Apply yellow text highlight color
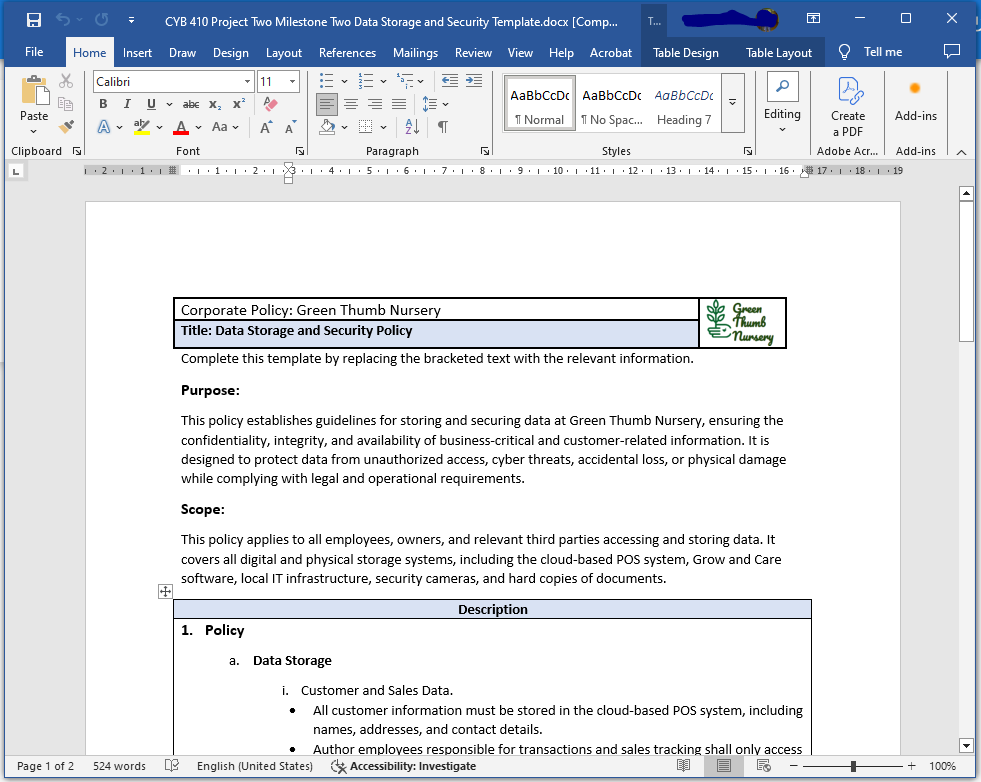The height and width of the screenshot is (782, 981). coord(142,127)
